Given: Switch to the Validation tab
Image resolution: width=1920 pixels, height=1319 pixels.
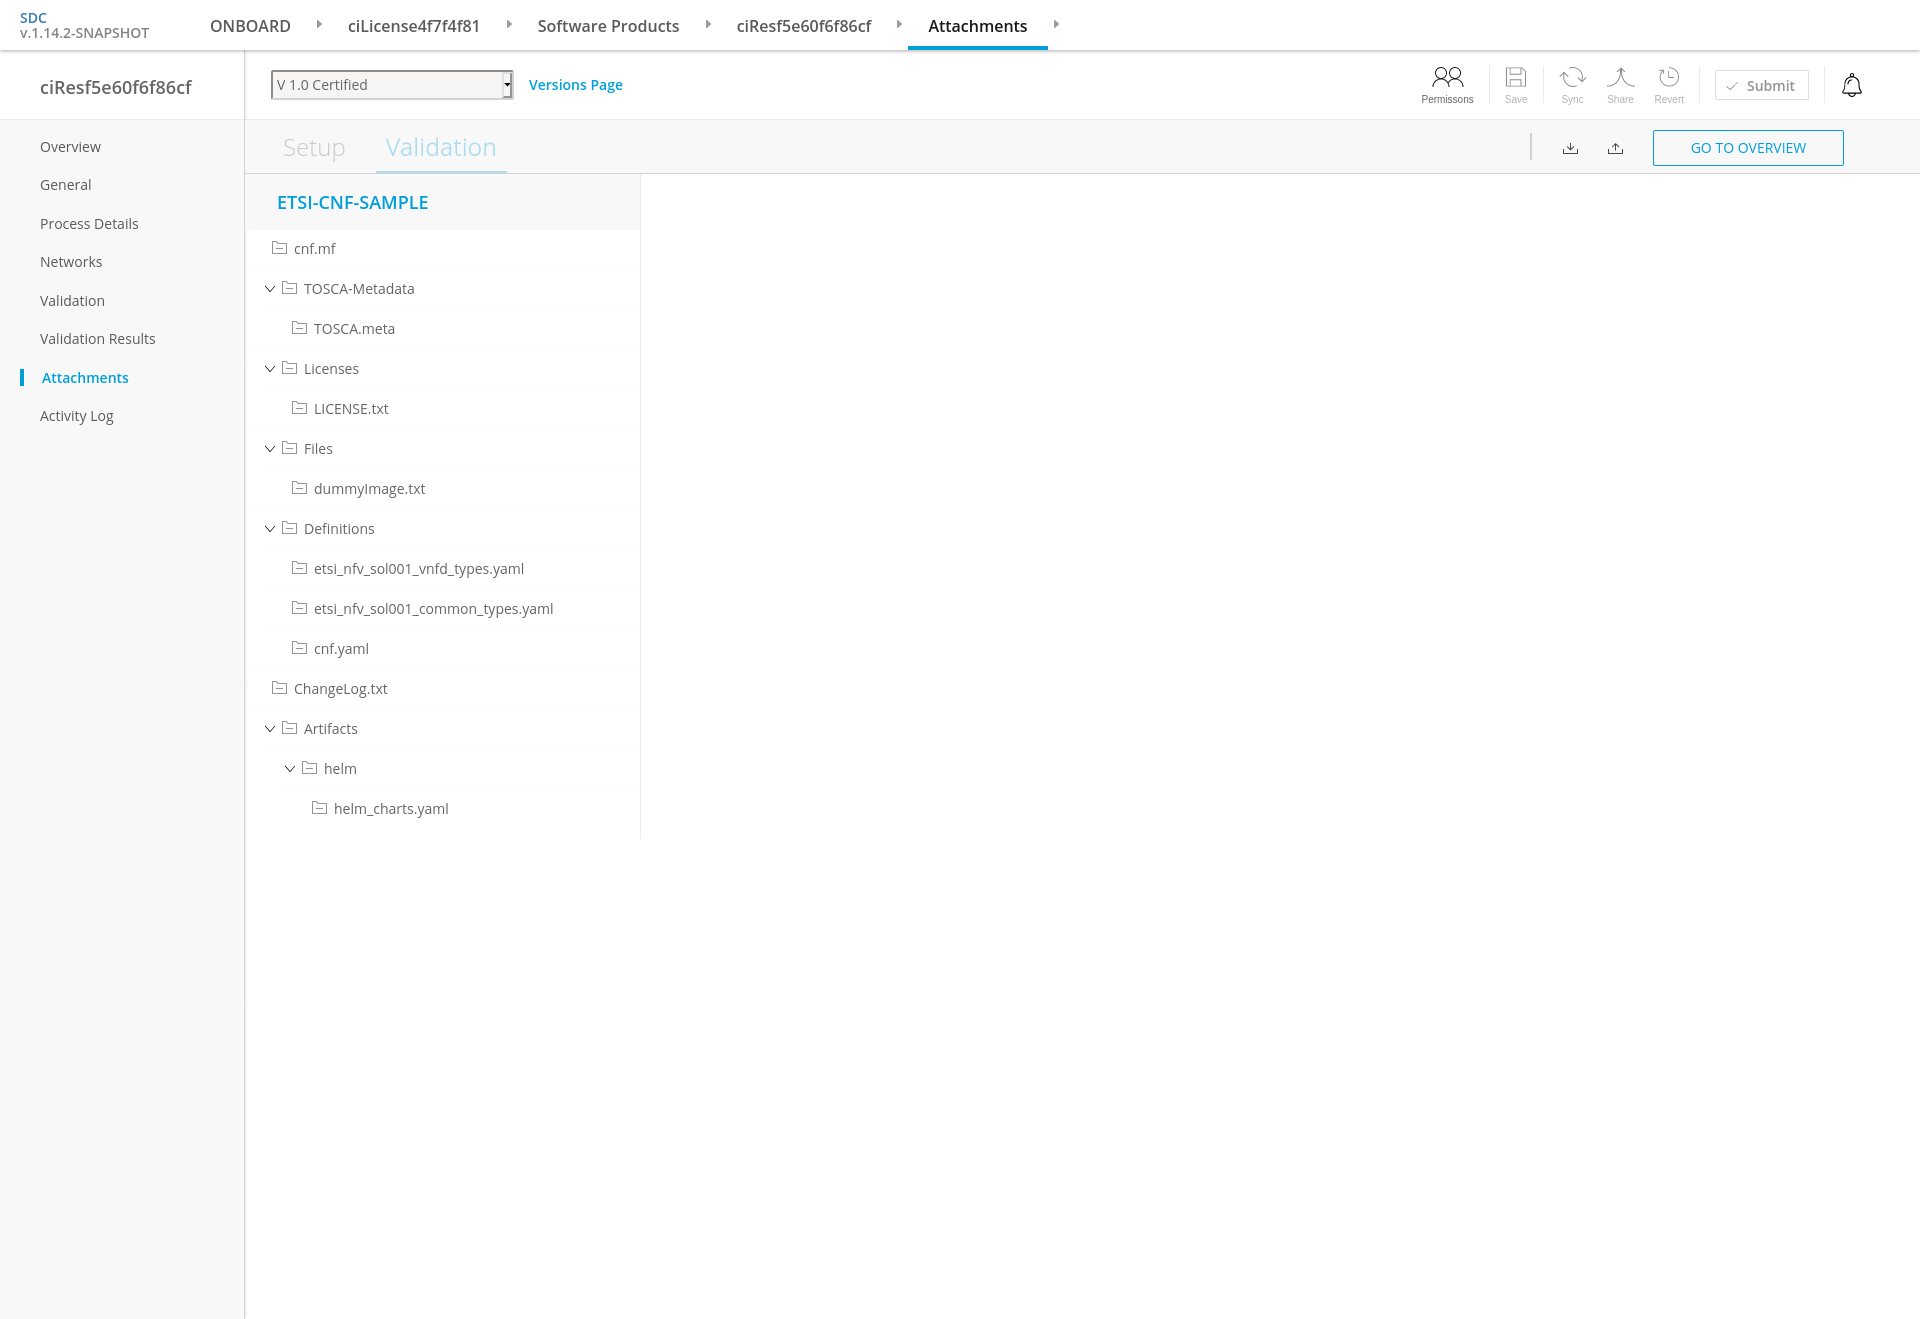Looking at the screenshot, I should click(441, 148).
